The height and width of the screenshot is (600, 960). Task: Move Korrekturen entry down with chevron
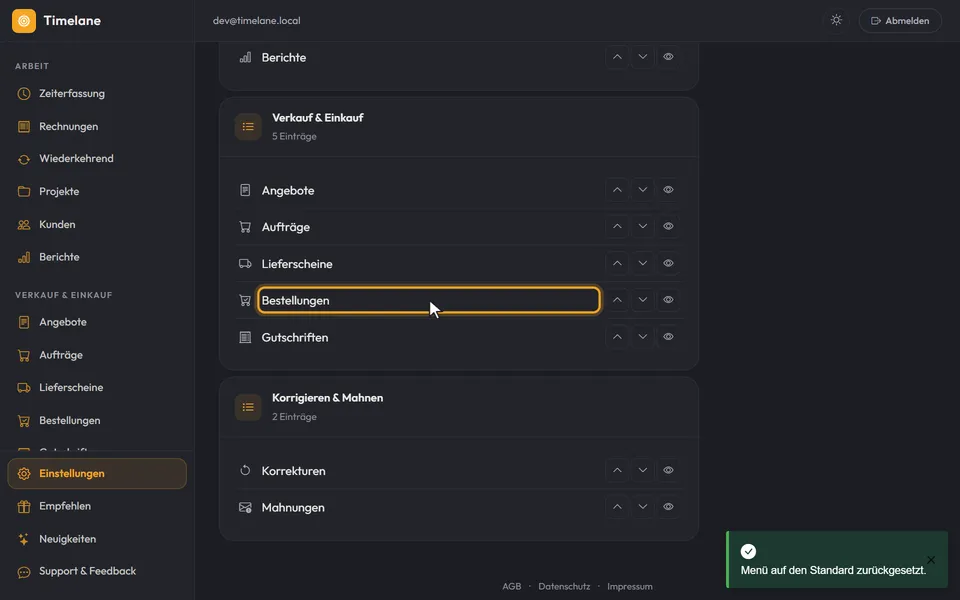[x=642, y=470]
